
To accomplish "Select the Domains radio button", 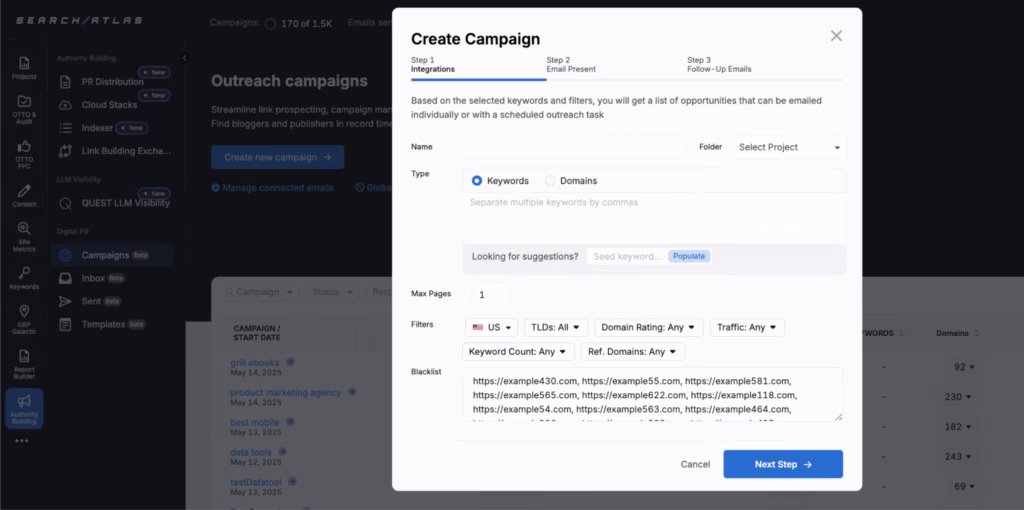I will 550,181.
